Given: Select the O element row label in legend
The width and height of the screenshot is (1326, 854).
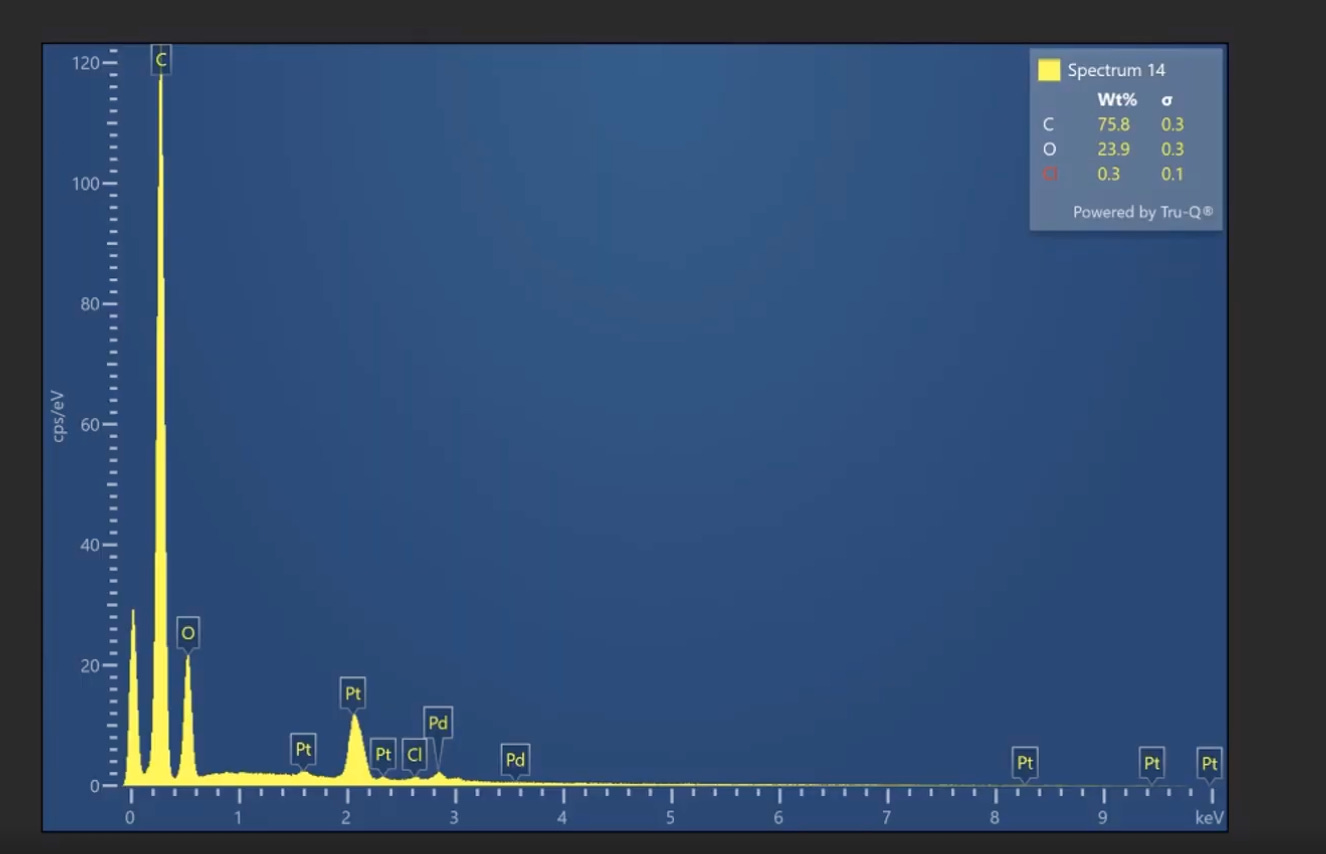Looking at the screenshot, I should (x=1049, y=149).
